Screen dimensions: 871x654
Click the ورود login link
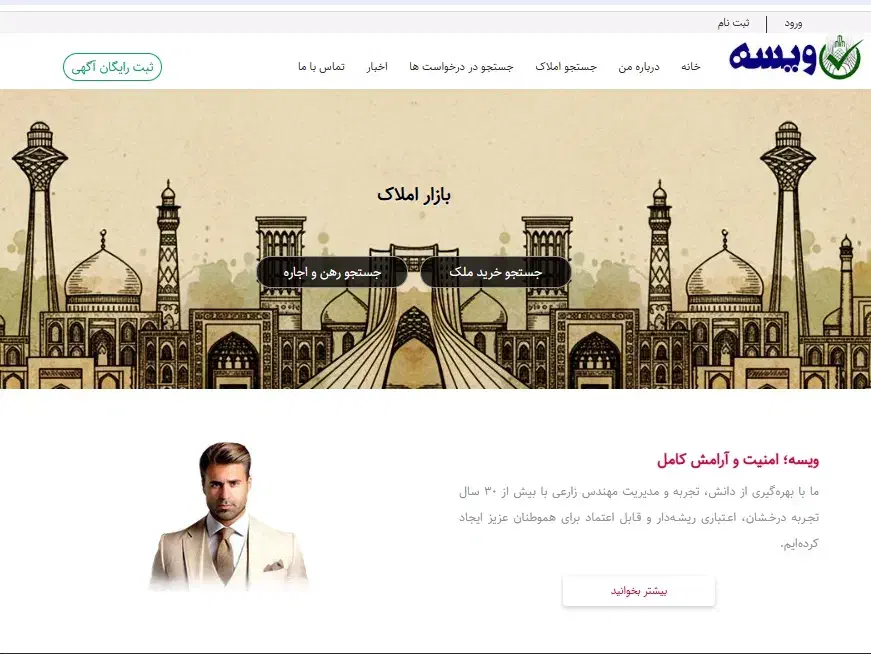coord(793,23)
